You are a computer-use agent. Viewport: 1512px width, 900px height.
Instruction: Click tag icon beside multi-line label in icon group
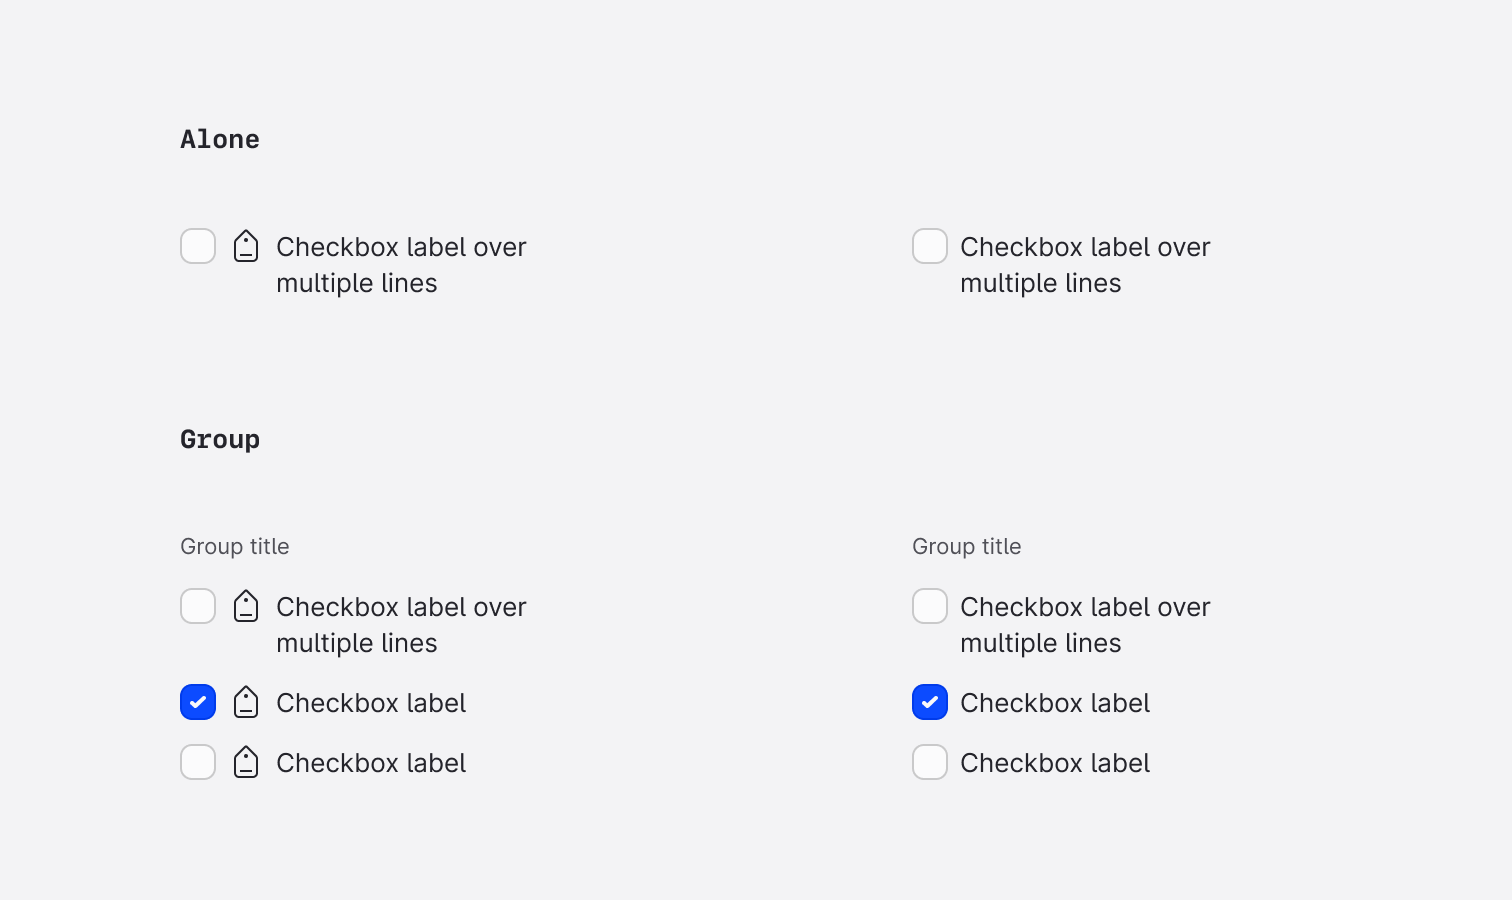pos(246,606)
